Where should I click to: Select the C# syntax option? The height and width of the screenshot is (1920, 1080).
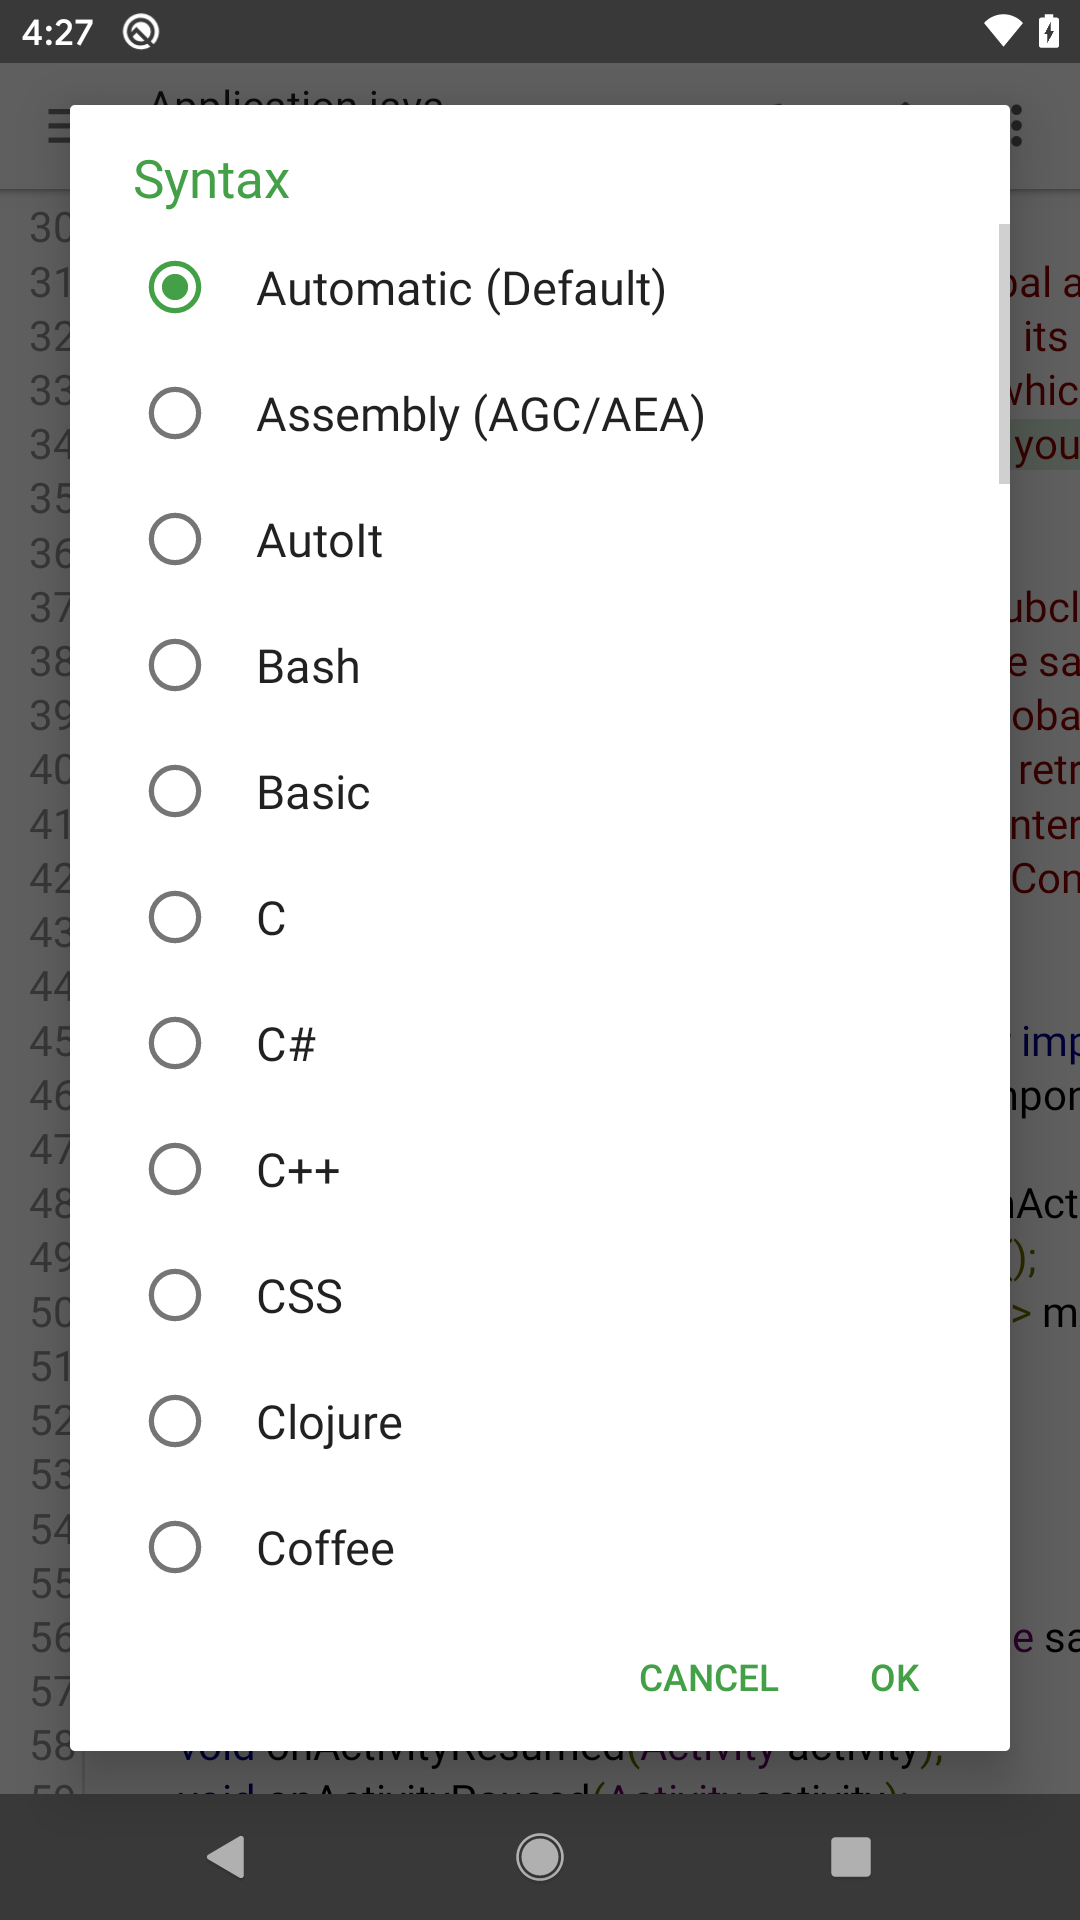point(175,1044)
